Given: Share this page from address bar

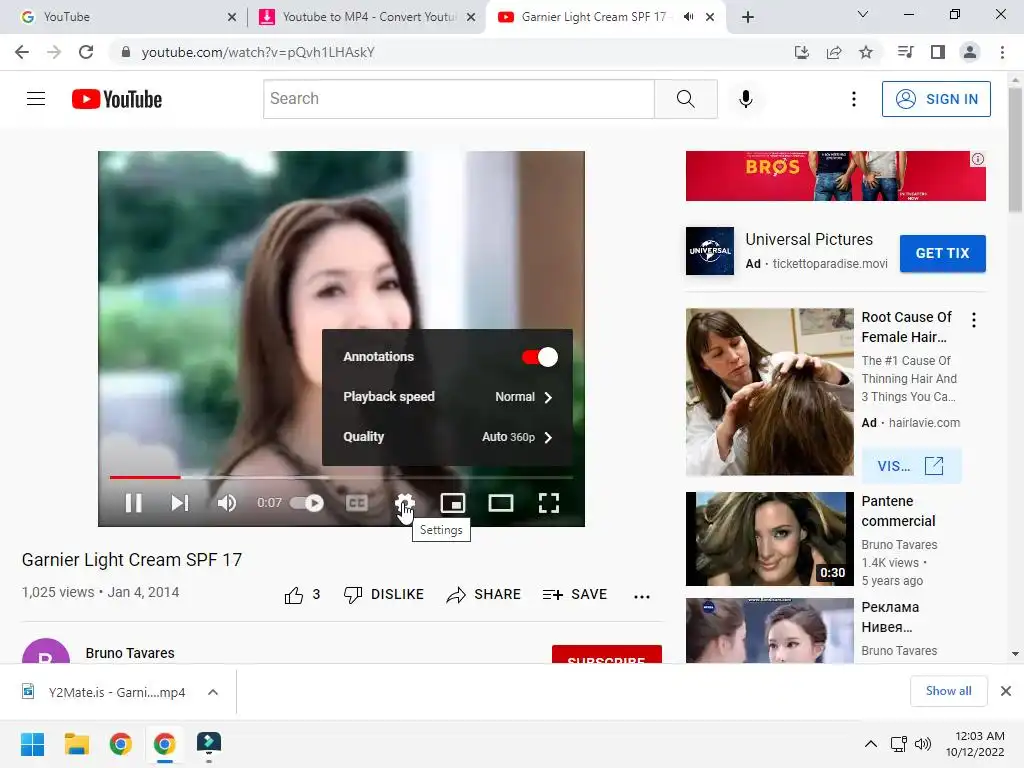Looking at the screenshot, I should click(834, 52).
